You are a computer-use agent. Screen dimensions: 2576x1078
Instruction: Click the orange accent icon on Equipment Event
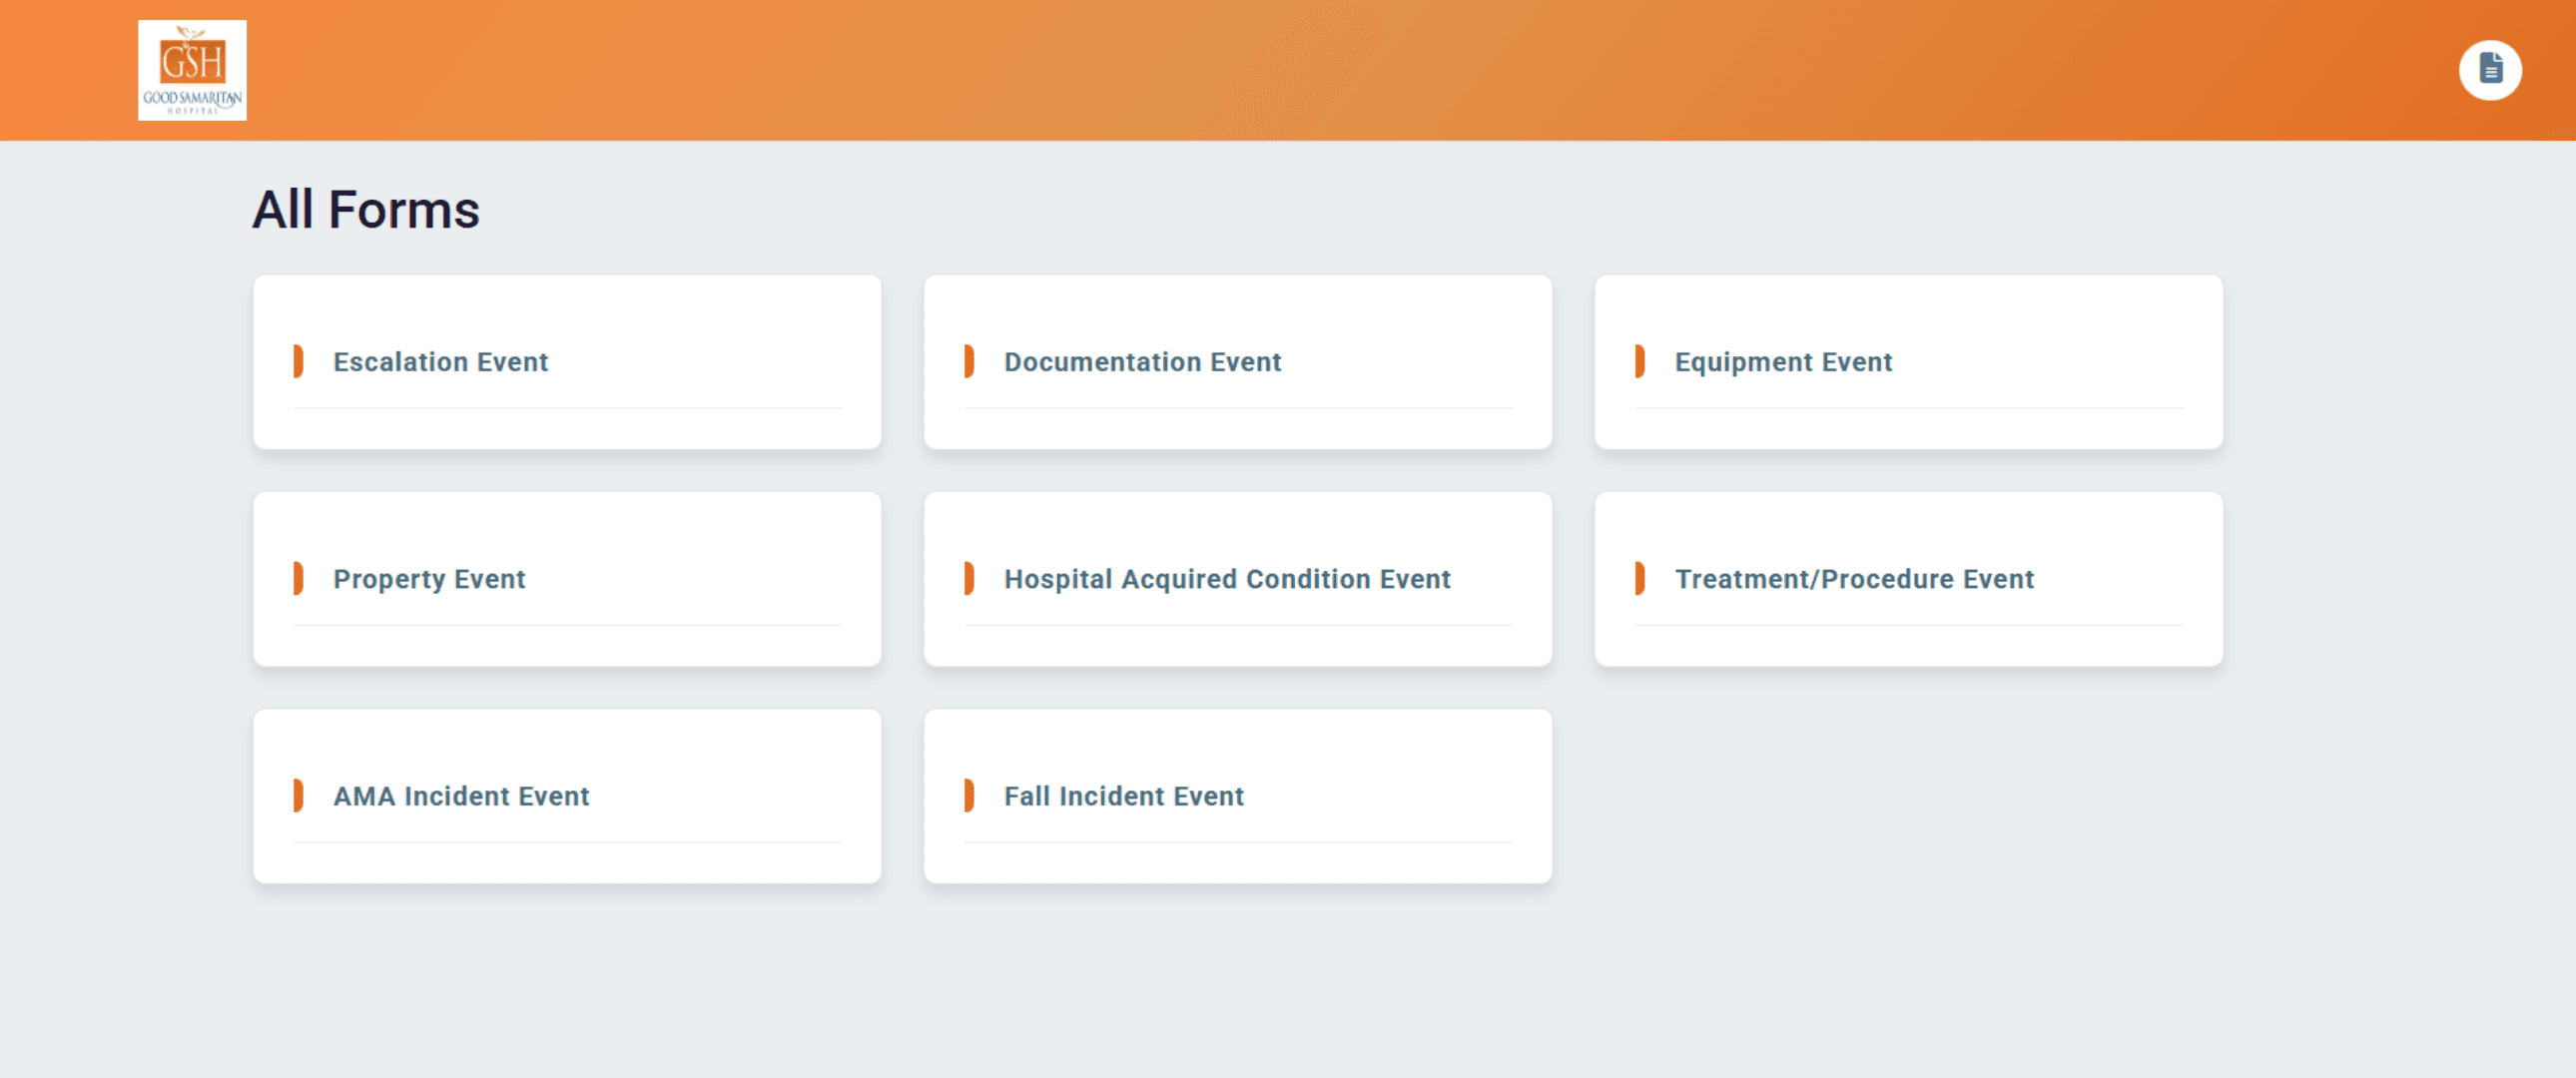point(1641,362)
